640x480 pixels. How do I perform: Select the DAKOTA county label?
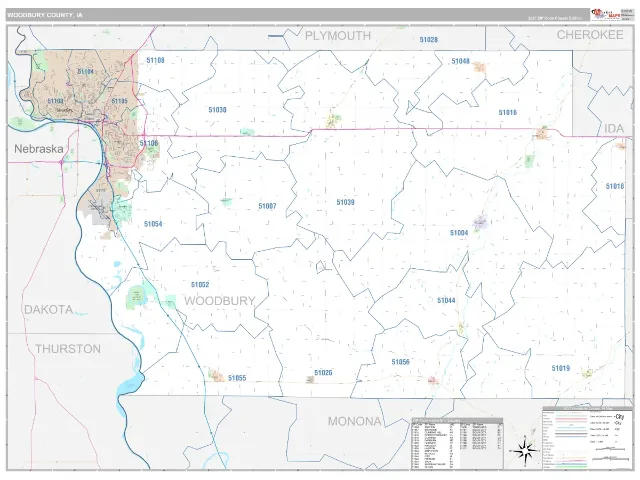tap(49, 310)
